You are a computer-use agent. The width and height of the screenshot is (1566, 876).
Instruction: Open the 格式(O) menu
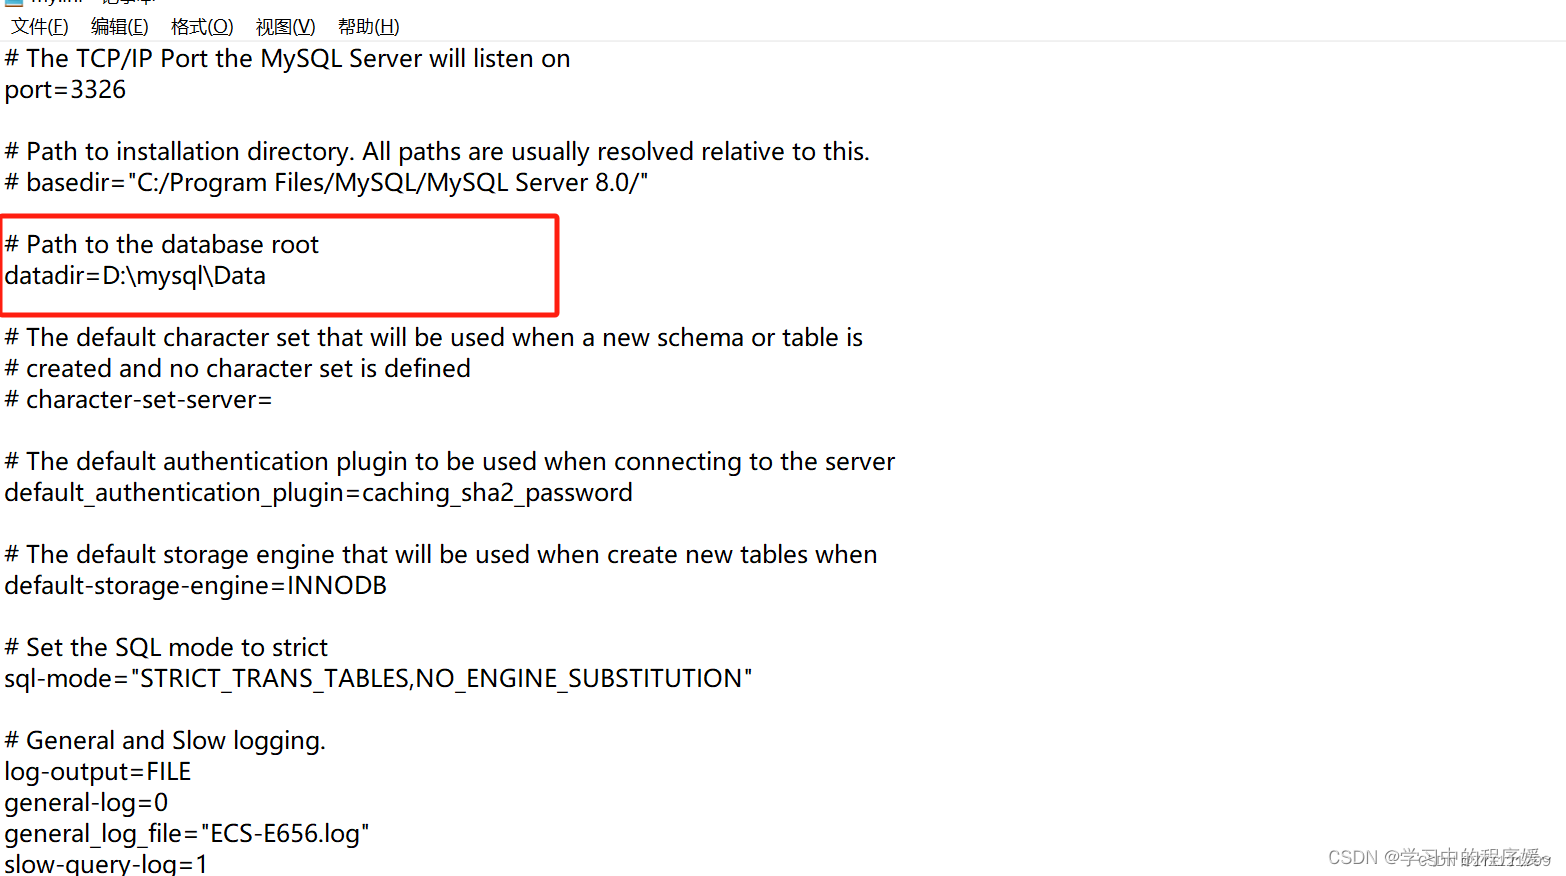pyautogui.click(x=201, y=26)
